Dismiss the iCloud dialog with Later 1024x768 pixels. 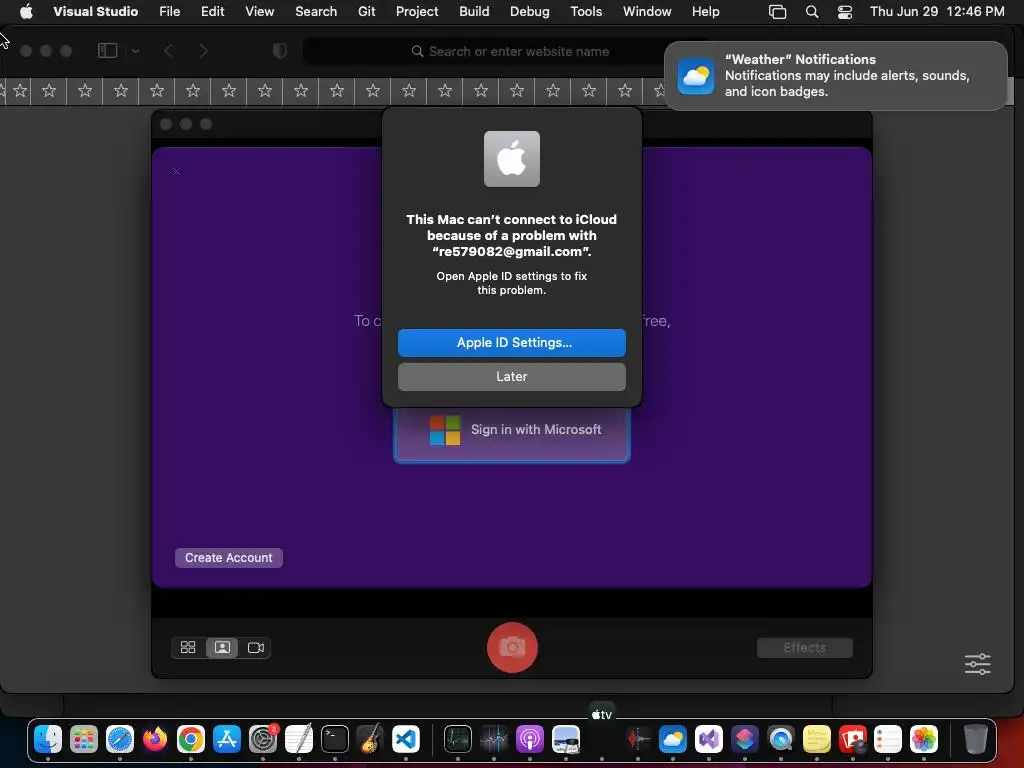tap(511, 377)
